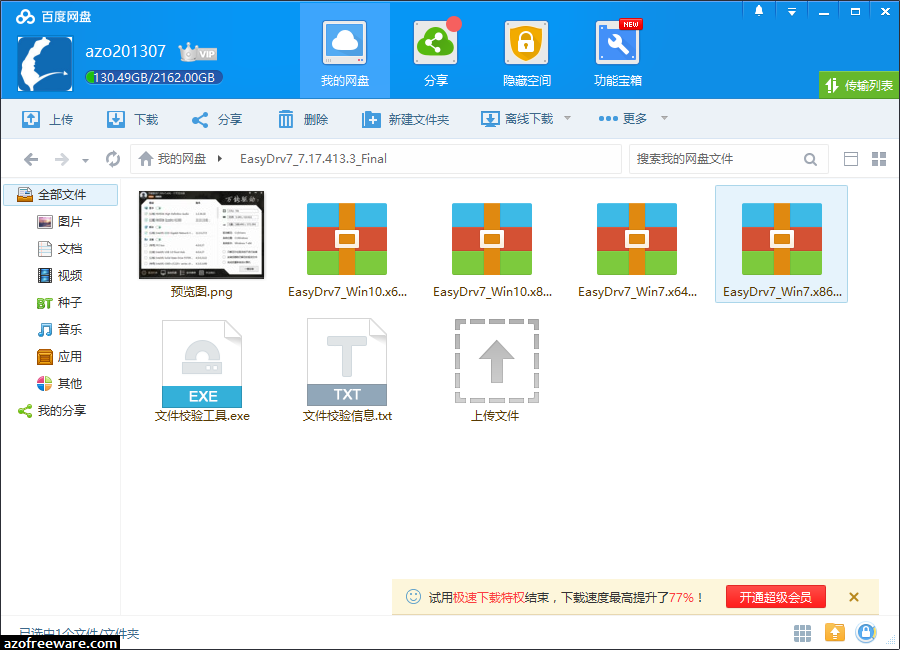Screen dimensions: 900x650
Task: Open the 更多 menu
Action: click(623, 119)
